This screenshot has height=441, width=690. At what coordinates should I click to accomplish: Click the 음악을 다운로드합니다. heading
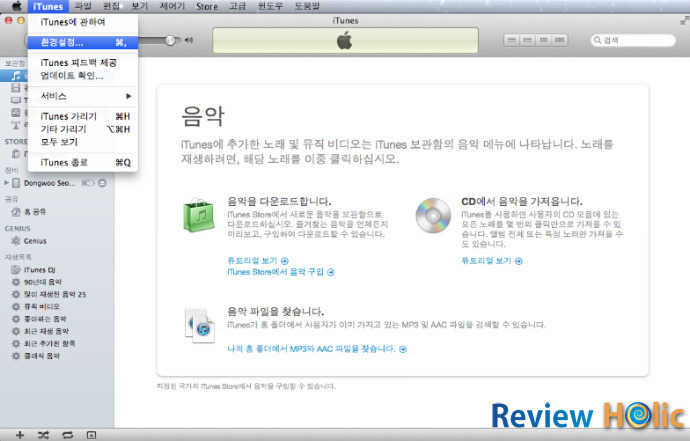click(x=279, y=201)
